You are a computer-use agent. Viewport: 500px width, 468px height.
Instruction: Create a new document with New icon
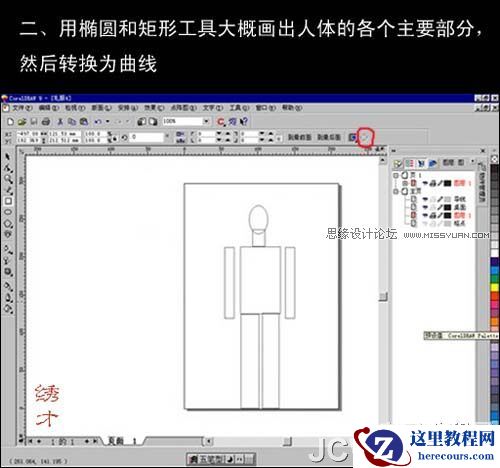click(10, 122)
